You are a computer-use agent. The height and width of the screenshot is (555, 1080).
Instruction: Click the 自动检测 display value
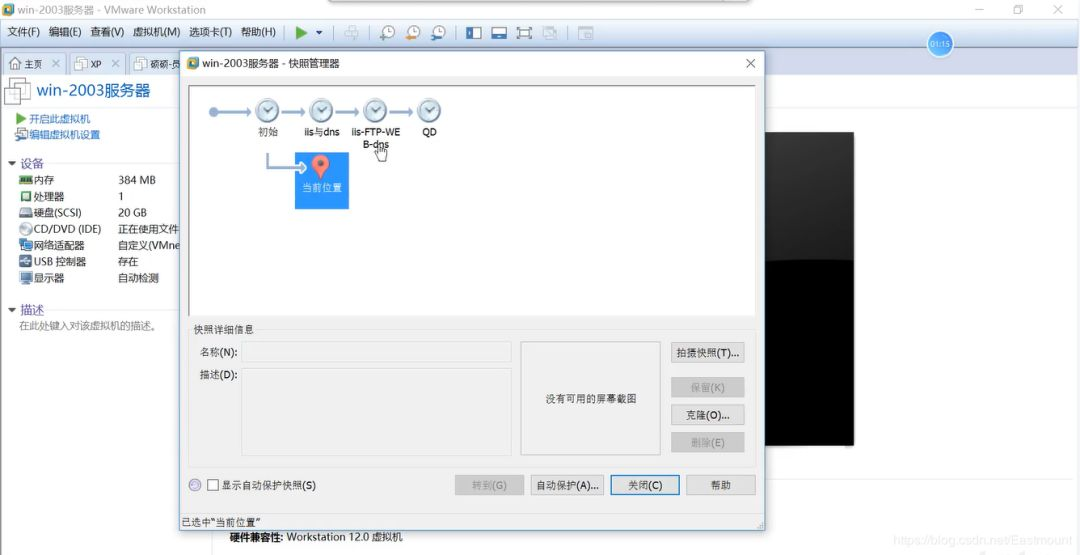coord(138,278)
